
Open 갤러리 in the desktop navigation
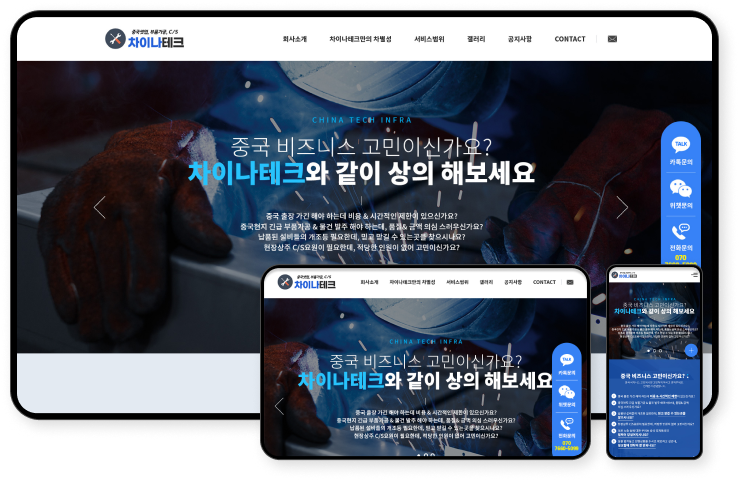tap(476, 39)
